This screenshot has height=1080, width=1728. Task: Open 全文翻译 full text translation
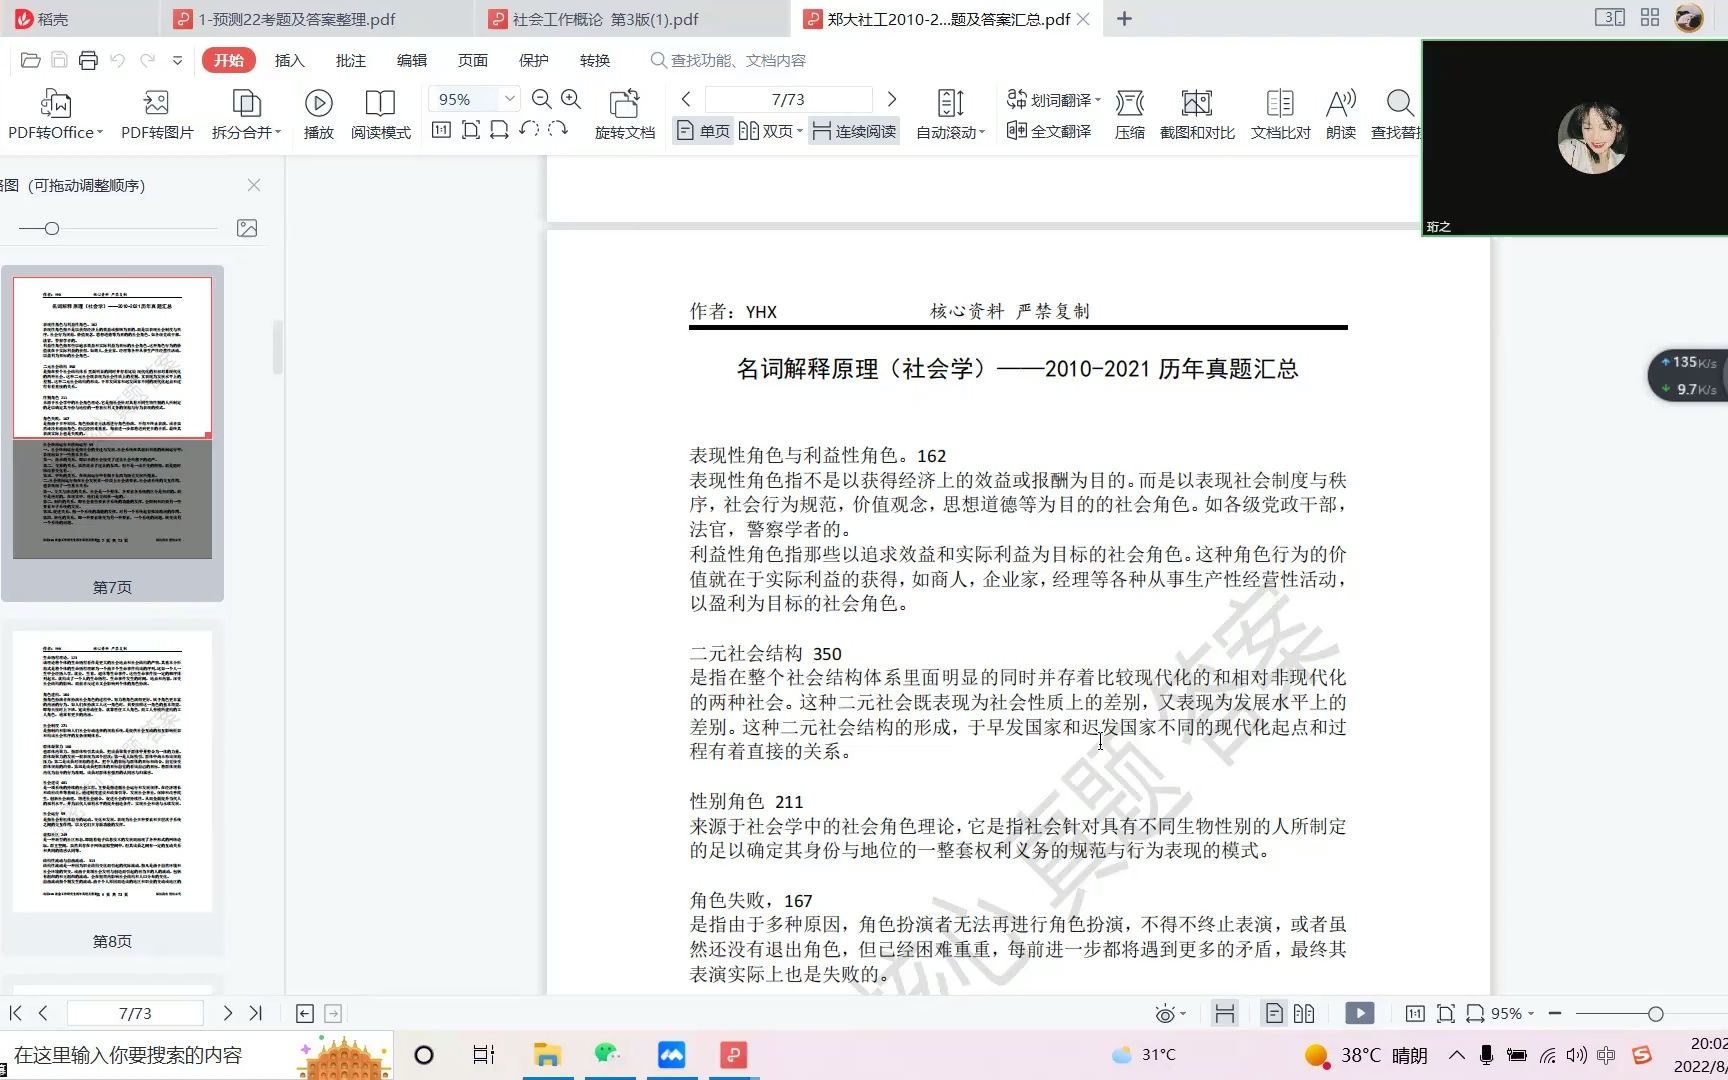(x=1049, y=131)
